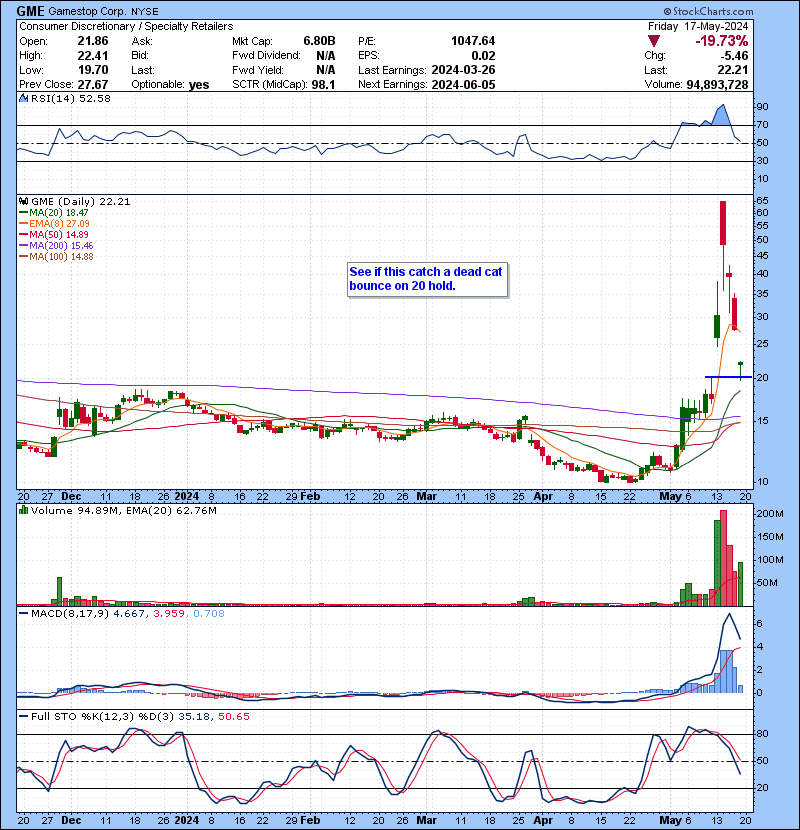Click the tallest red volume bar near 200M
This screenshot has height=830, width=800.
(723, 558)
